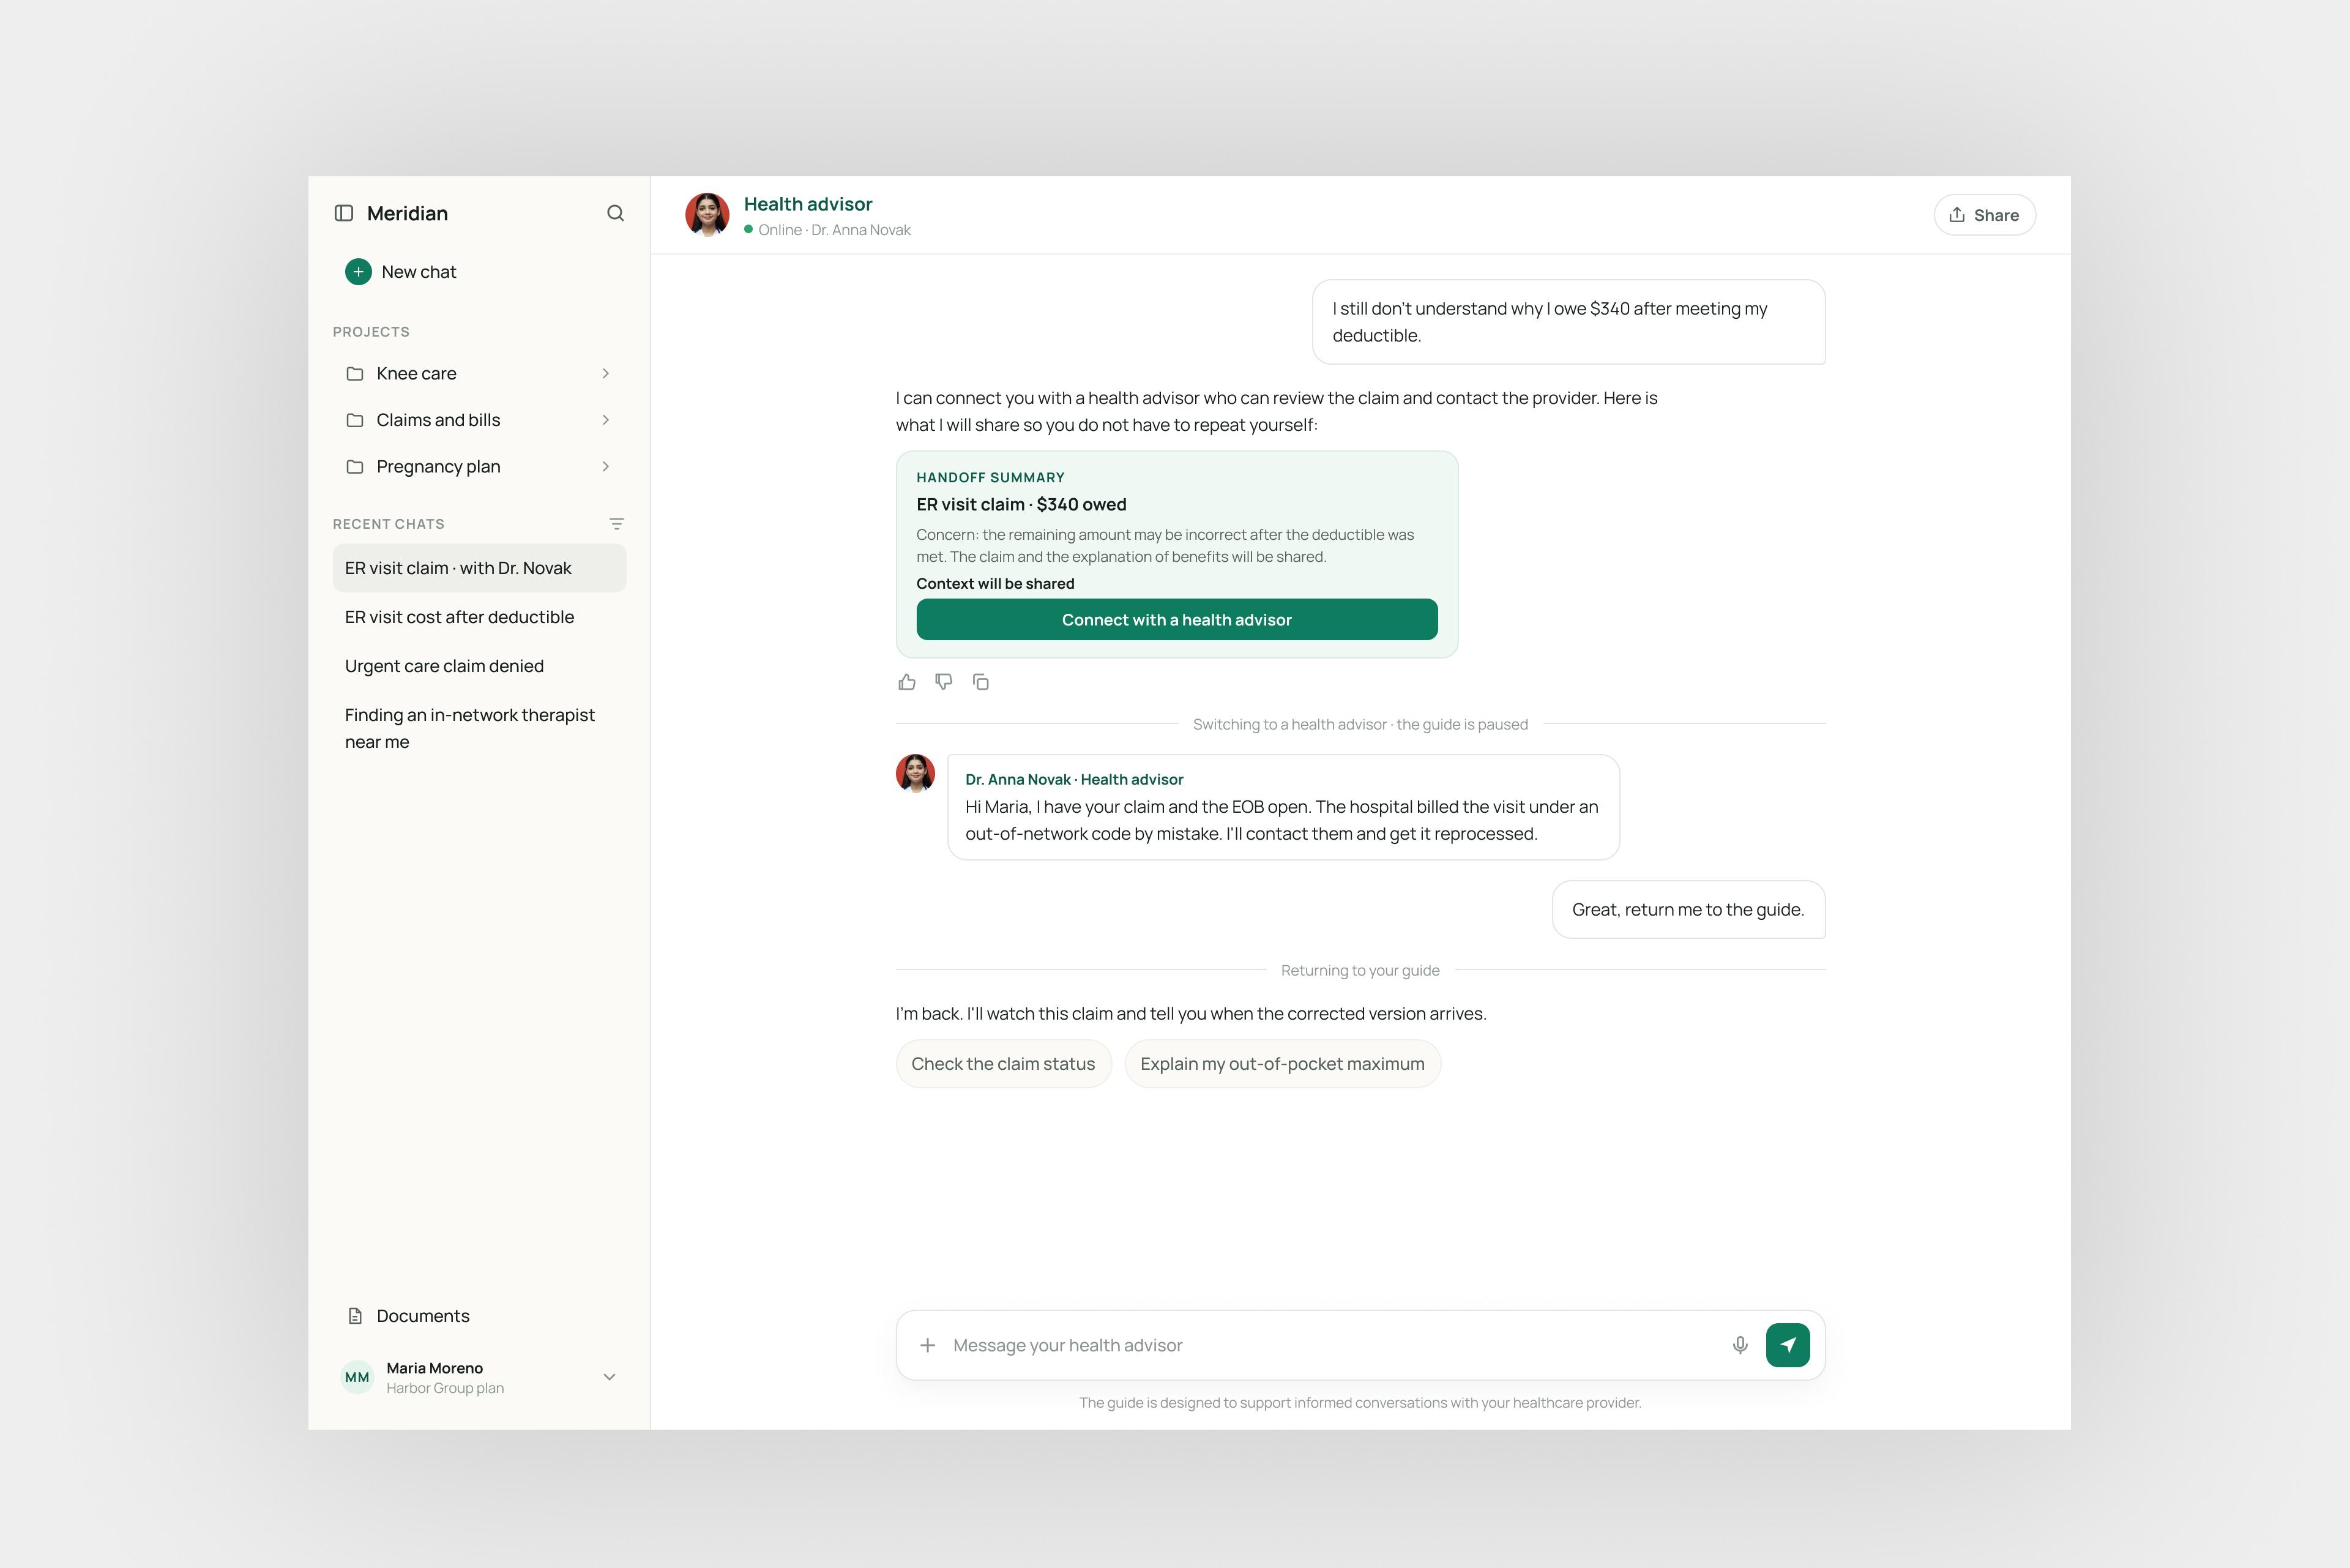
Task: Give thumbs up to the guide's response
Action: tap(907, 682)
